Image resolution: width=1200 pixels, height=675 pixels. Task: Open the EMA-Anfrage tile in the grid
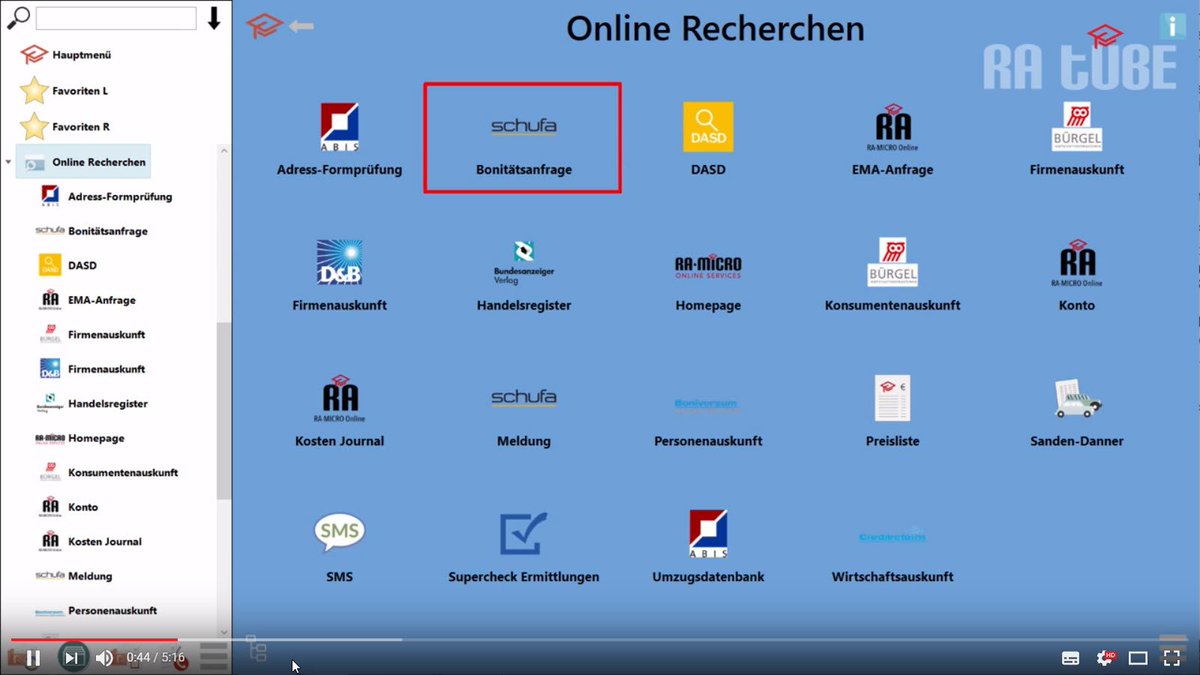892,140
